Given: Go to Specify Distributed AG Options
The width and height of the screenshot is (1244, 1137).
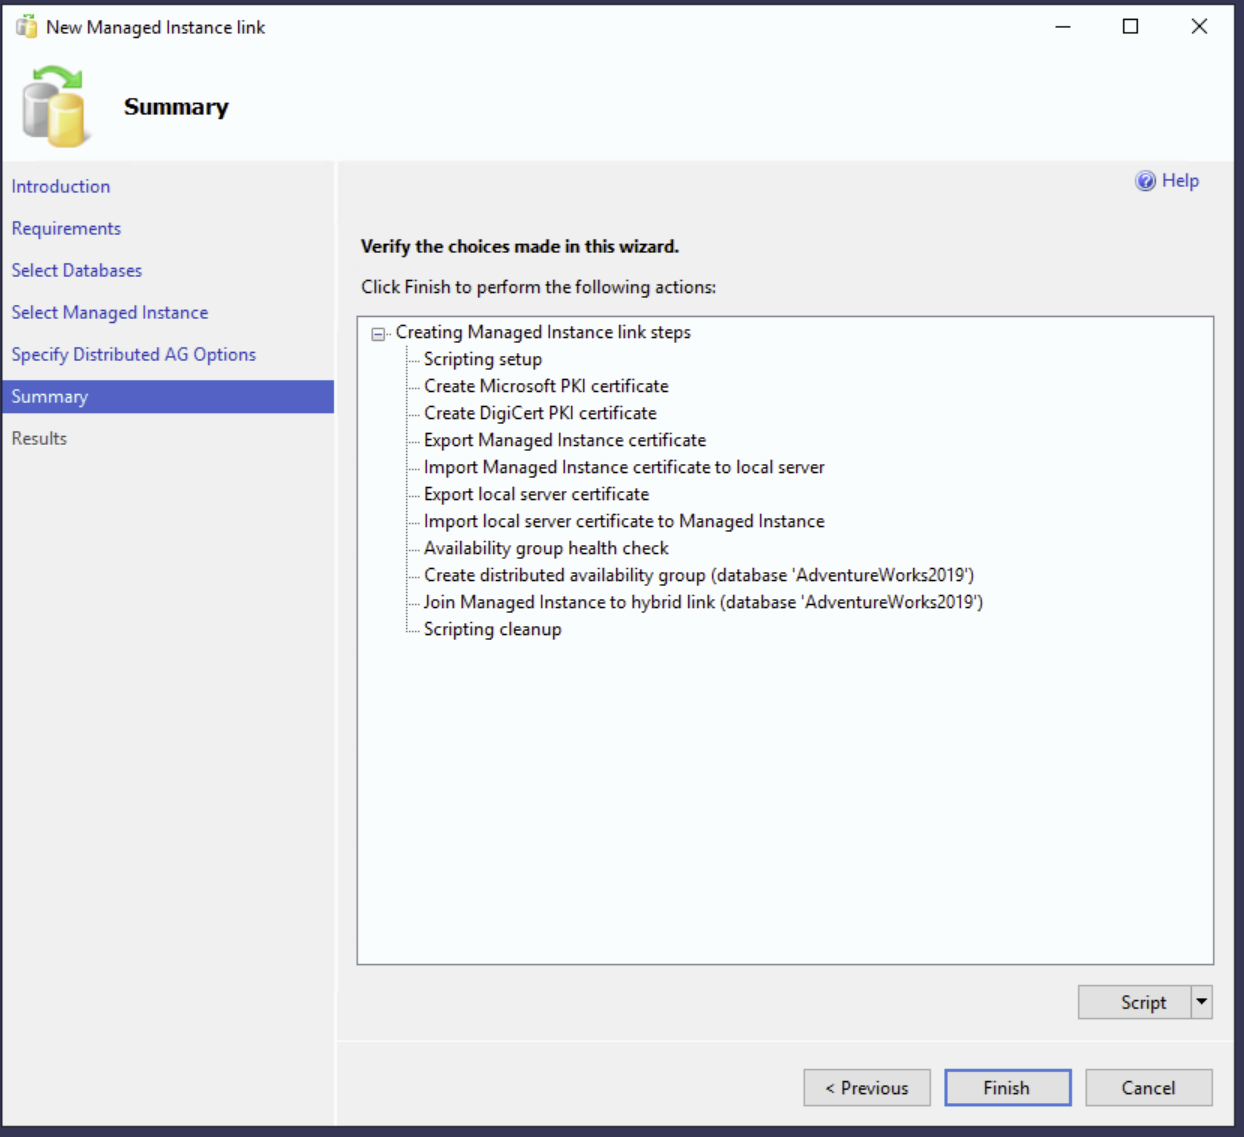Looking at the screenshot, I should (134, 355).
